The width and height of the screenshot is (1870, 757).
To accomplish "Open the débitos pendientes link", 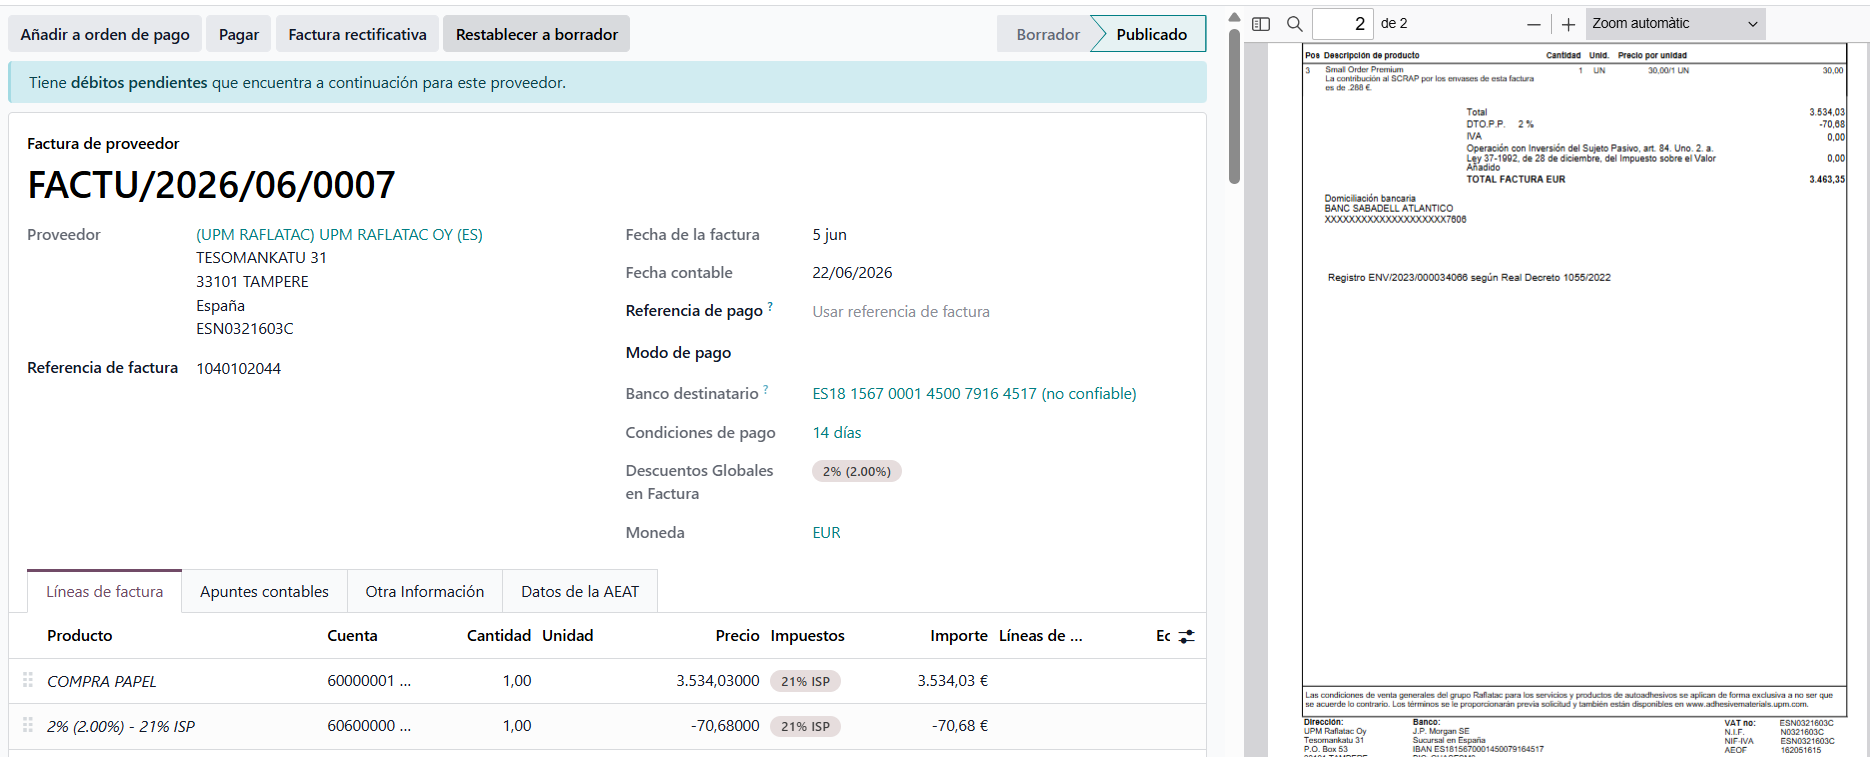I will pos(139,83).
